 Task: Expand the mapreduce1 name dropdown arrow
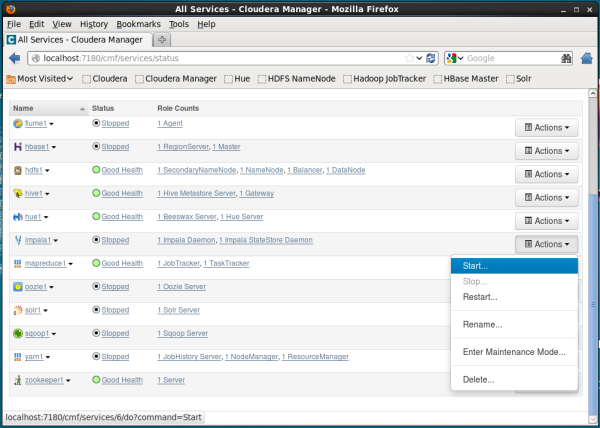tap(70, 264)
